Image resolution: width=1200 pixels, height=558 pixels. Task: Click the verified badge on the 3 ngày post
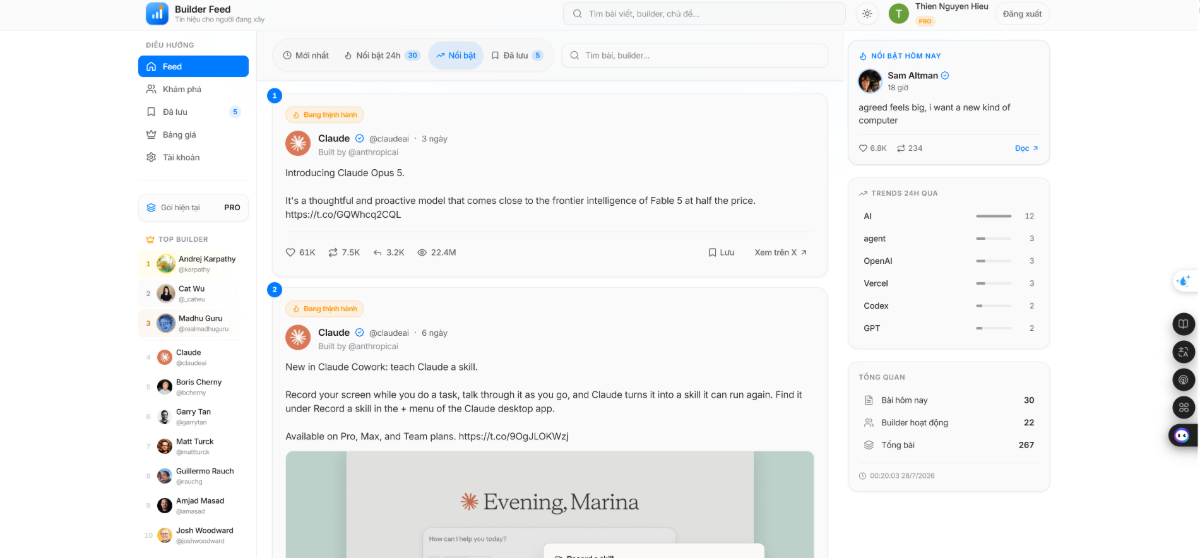359,138
